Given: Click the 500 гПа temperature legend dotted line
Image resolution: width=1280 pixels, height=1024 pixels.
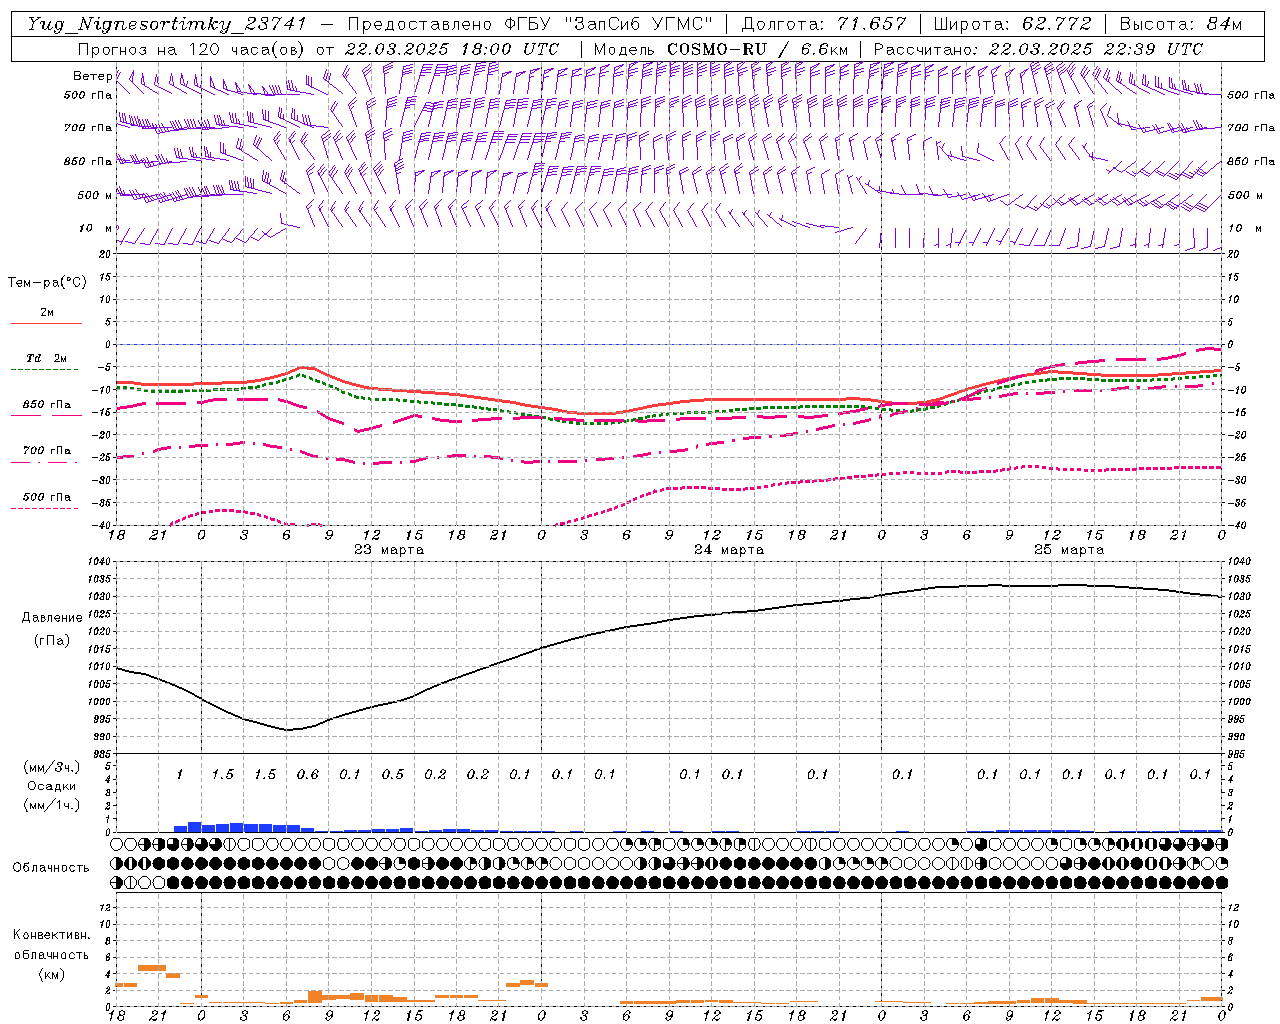Looking at the screenshot, I should 44,509.
